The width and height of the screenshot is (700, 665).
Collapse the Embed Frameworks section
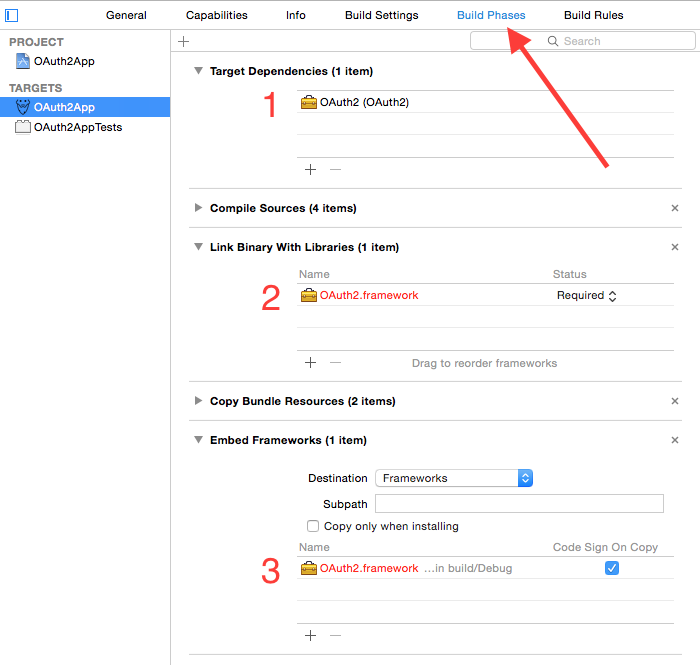tap(199, 440)
